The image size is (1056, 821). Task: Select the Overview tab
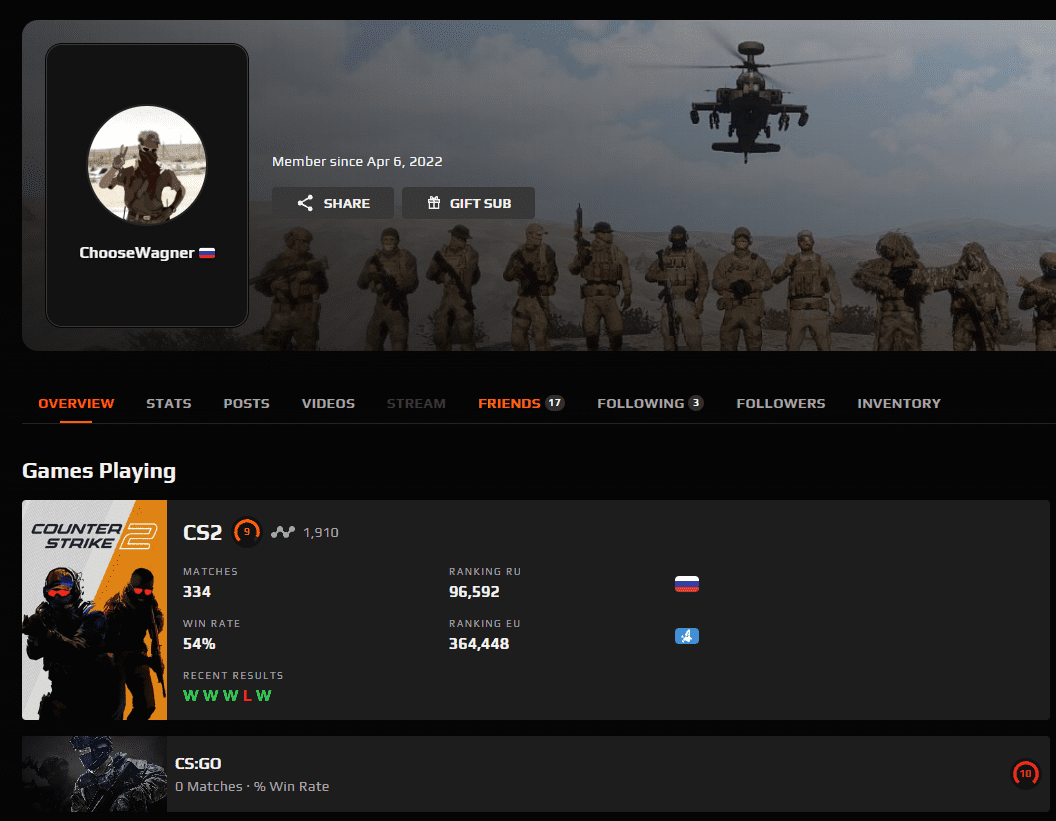tap(76, 403)
